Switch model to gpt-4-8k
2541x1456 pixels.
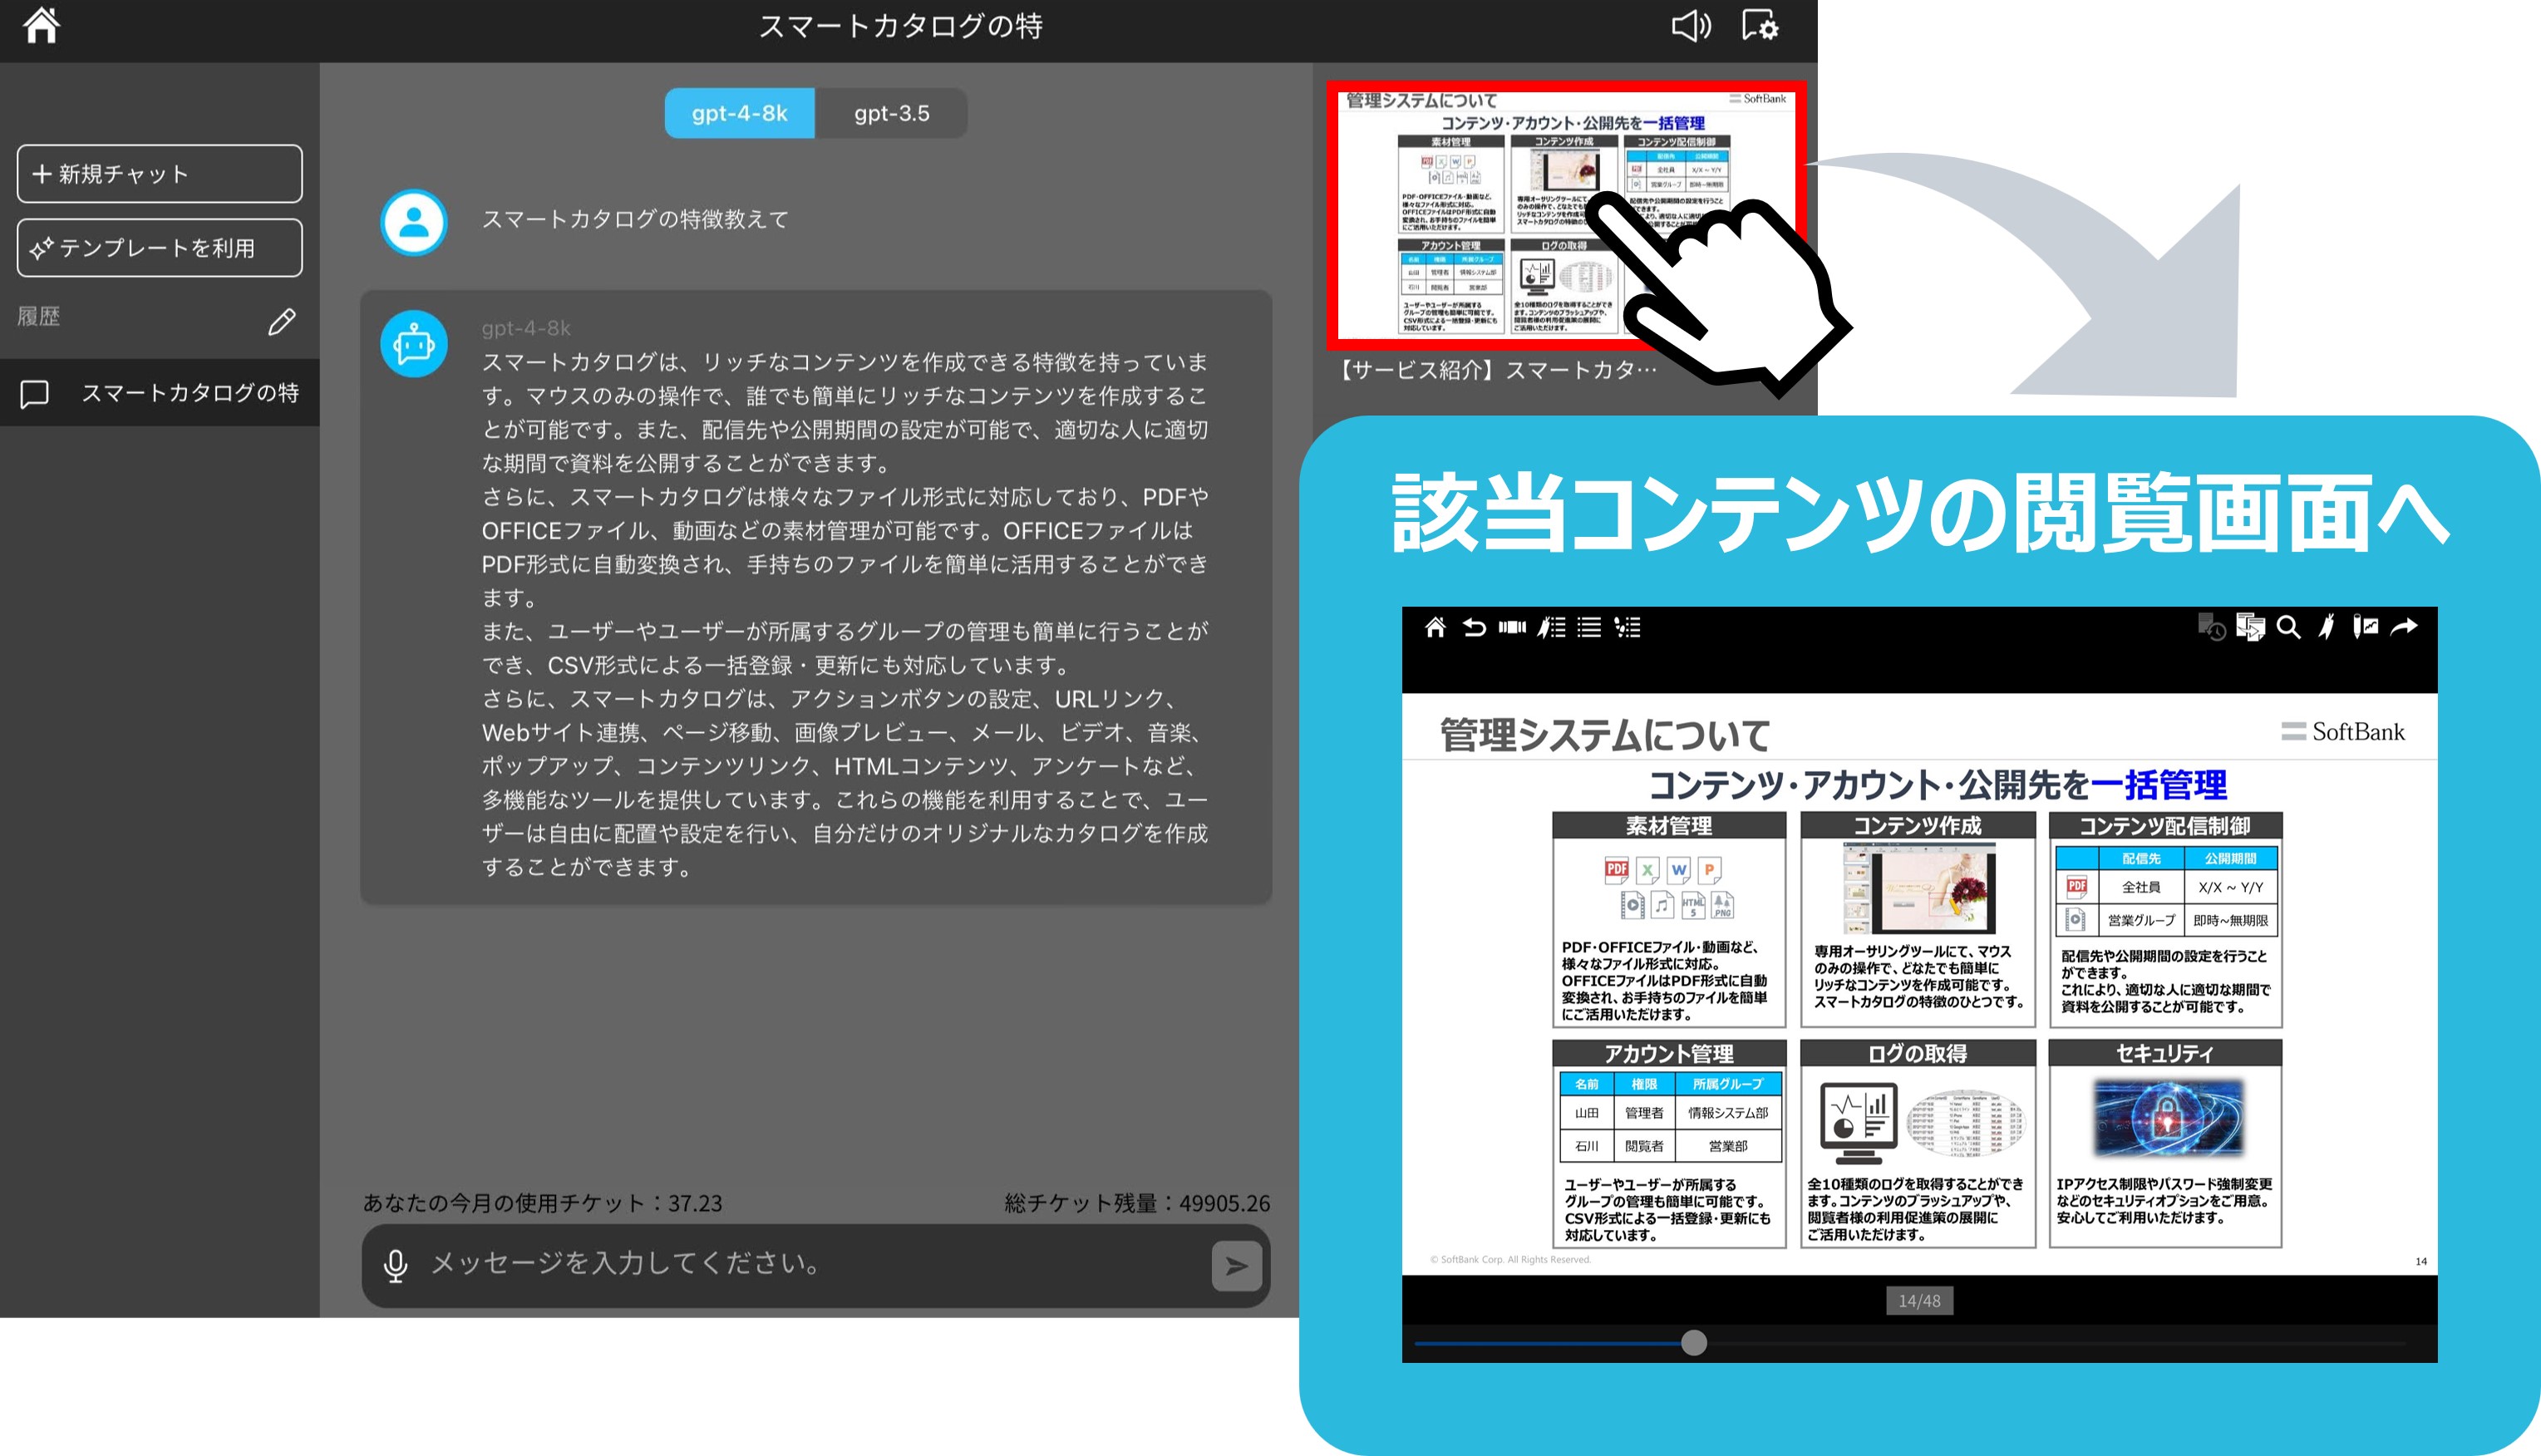(x=739, y=113)
